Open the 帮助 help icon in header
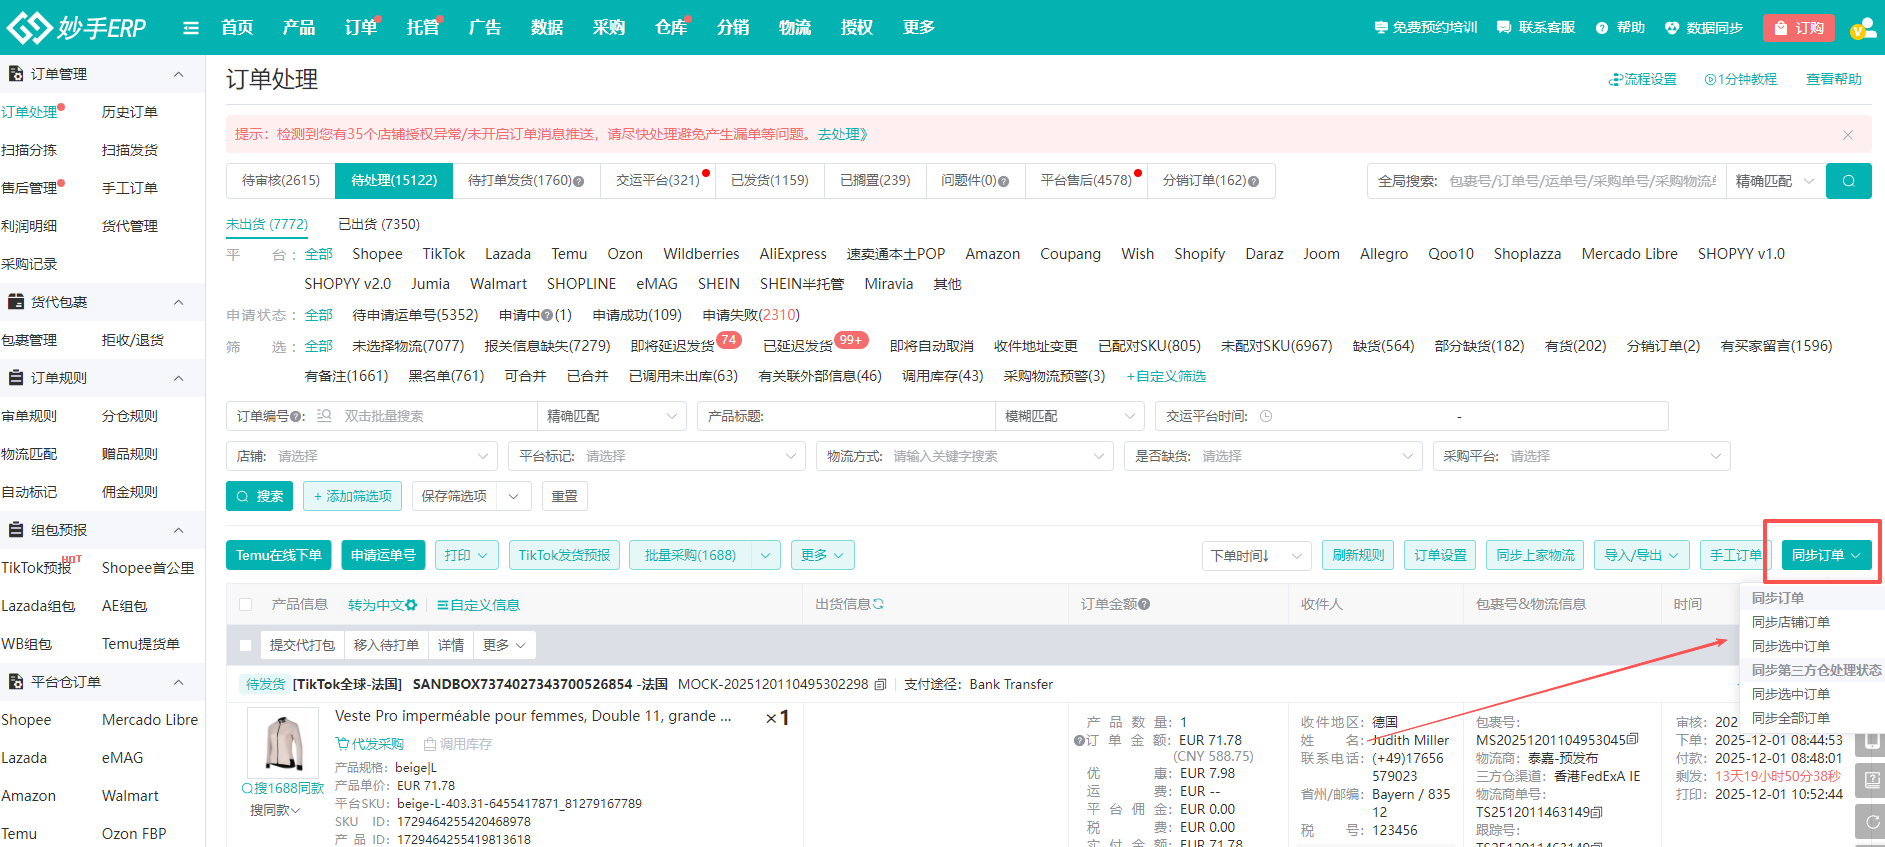Image resolution: width=1885 pixels, height=847 pixels. pyautogui.click(x=1602, y=28)
